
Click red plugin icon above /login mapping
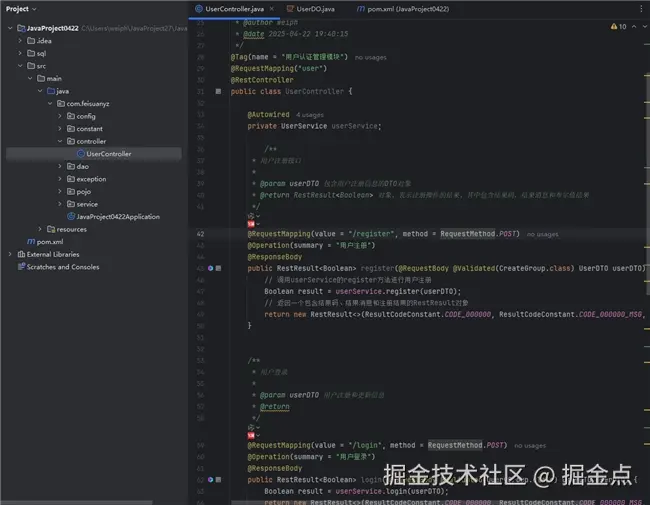tap(251, 435)
